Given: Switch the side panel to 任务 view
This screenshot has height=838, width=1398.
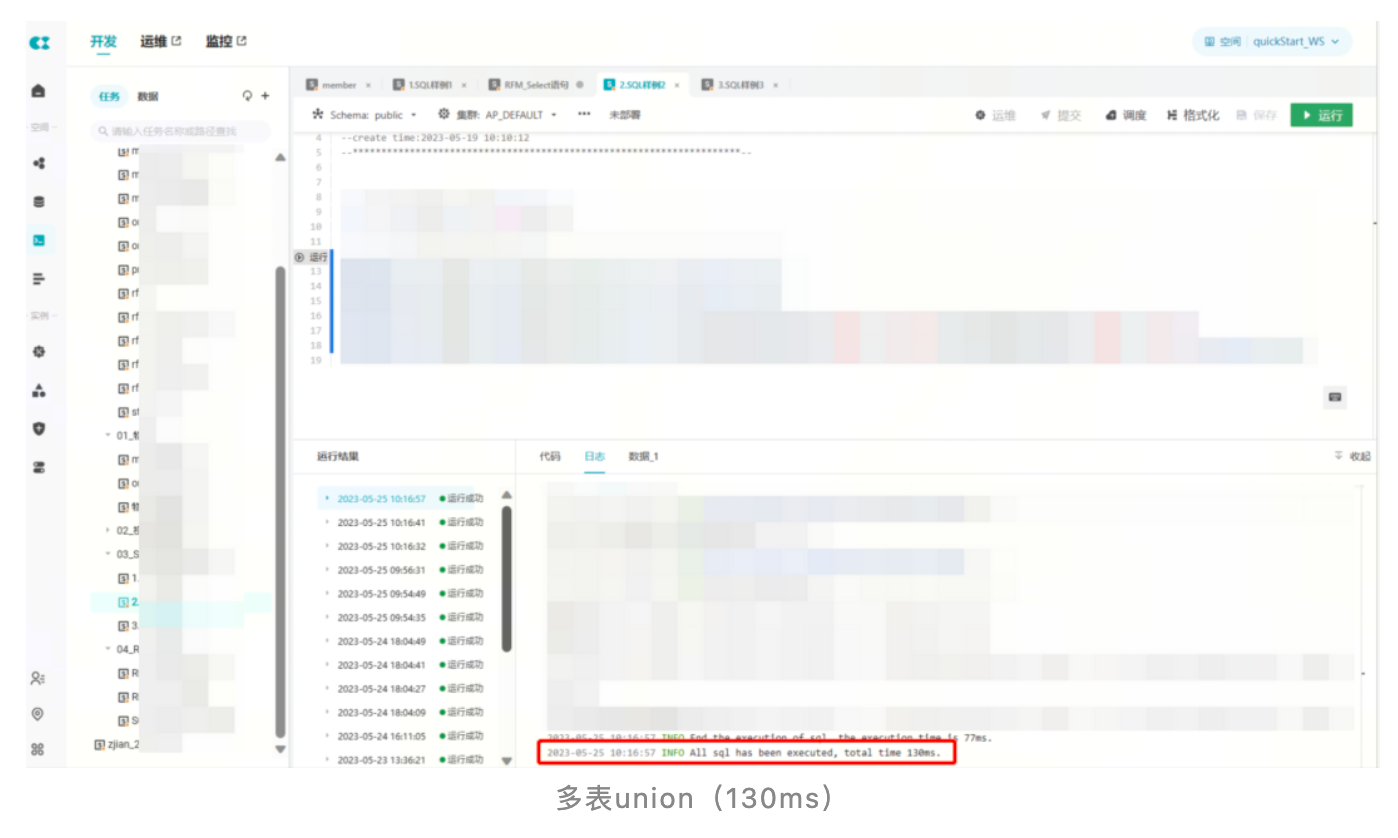Looking at the screenshot, I should (109, 96).
